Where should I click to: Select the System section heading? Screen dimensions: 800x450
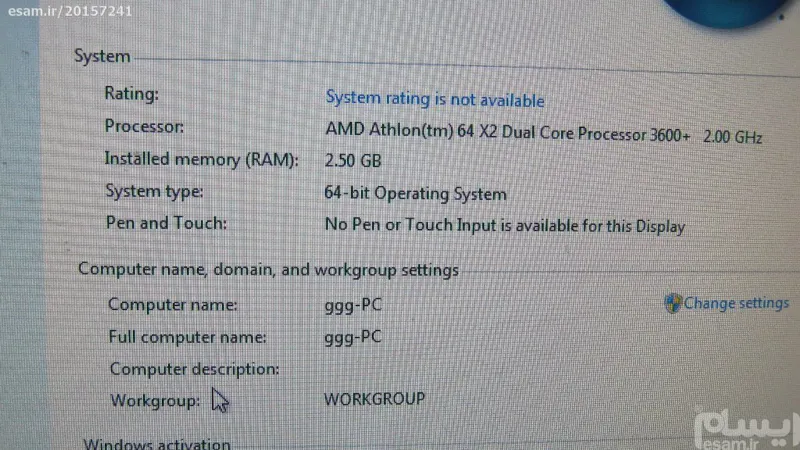102,56
